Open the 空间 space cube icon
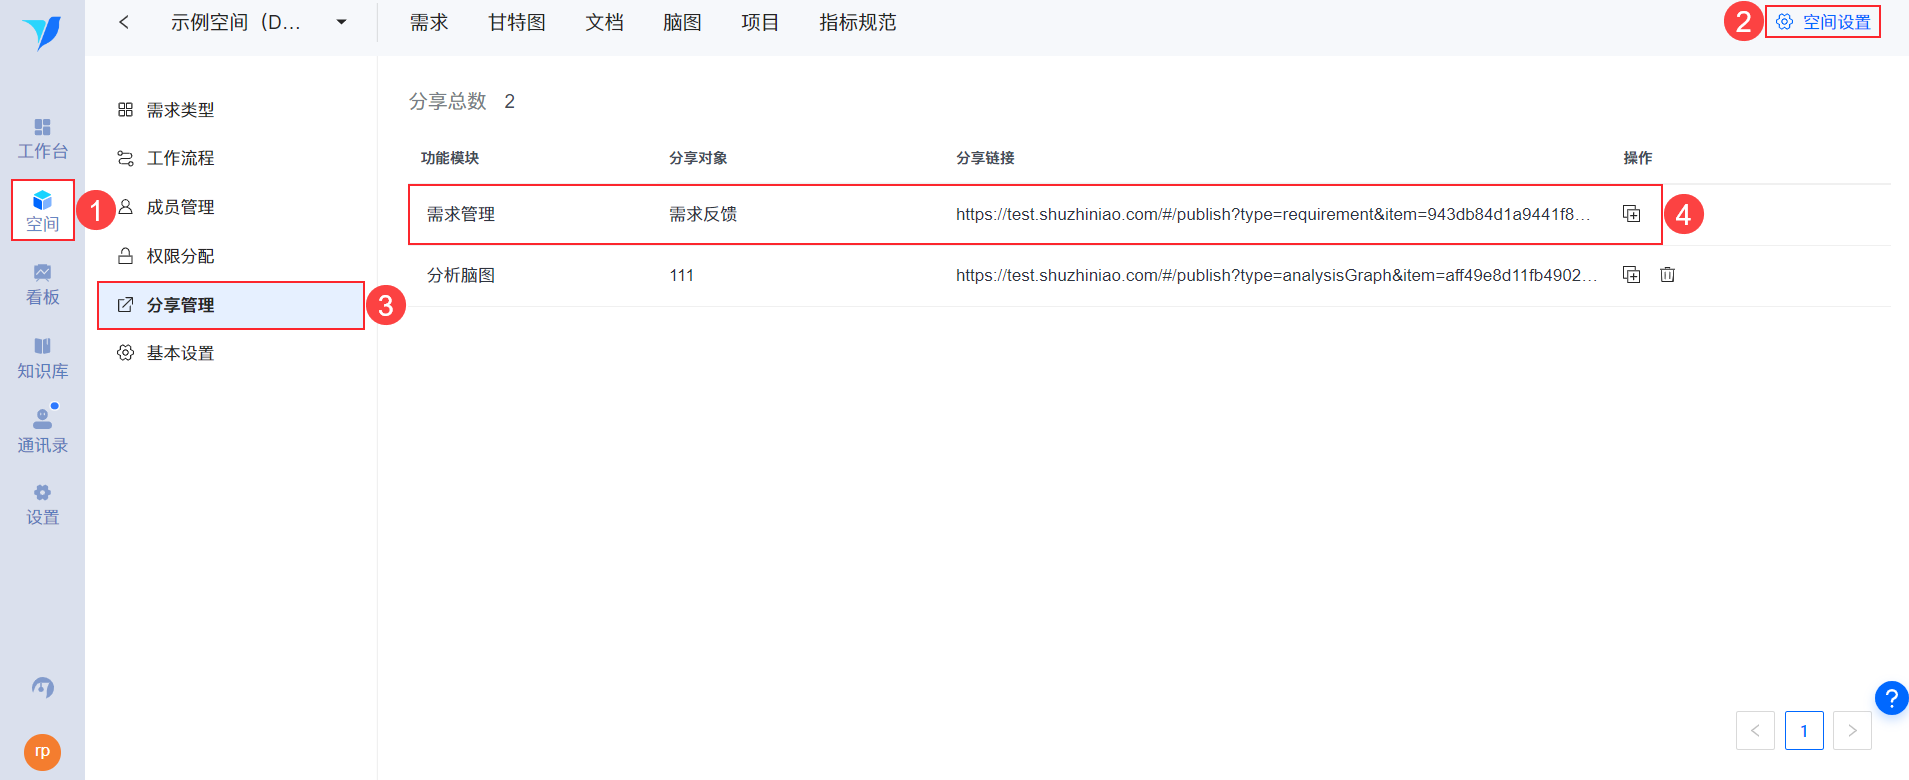 pyautogui.click(x=42, y=200)
